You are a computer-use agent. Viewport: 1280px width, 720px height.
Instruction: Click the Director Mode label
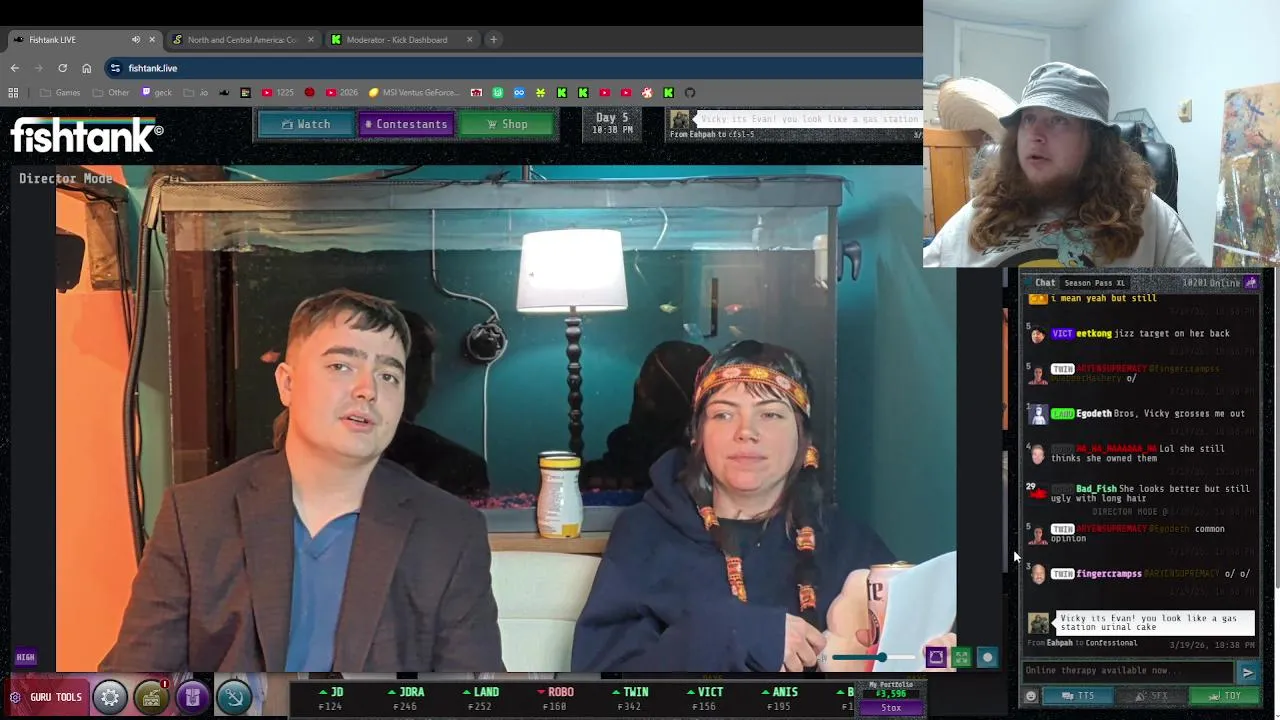tap(66, 179)
